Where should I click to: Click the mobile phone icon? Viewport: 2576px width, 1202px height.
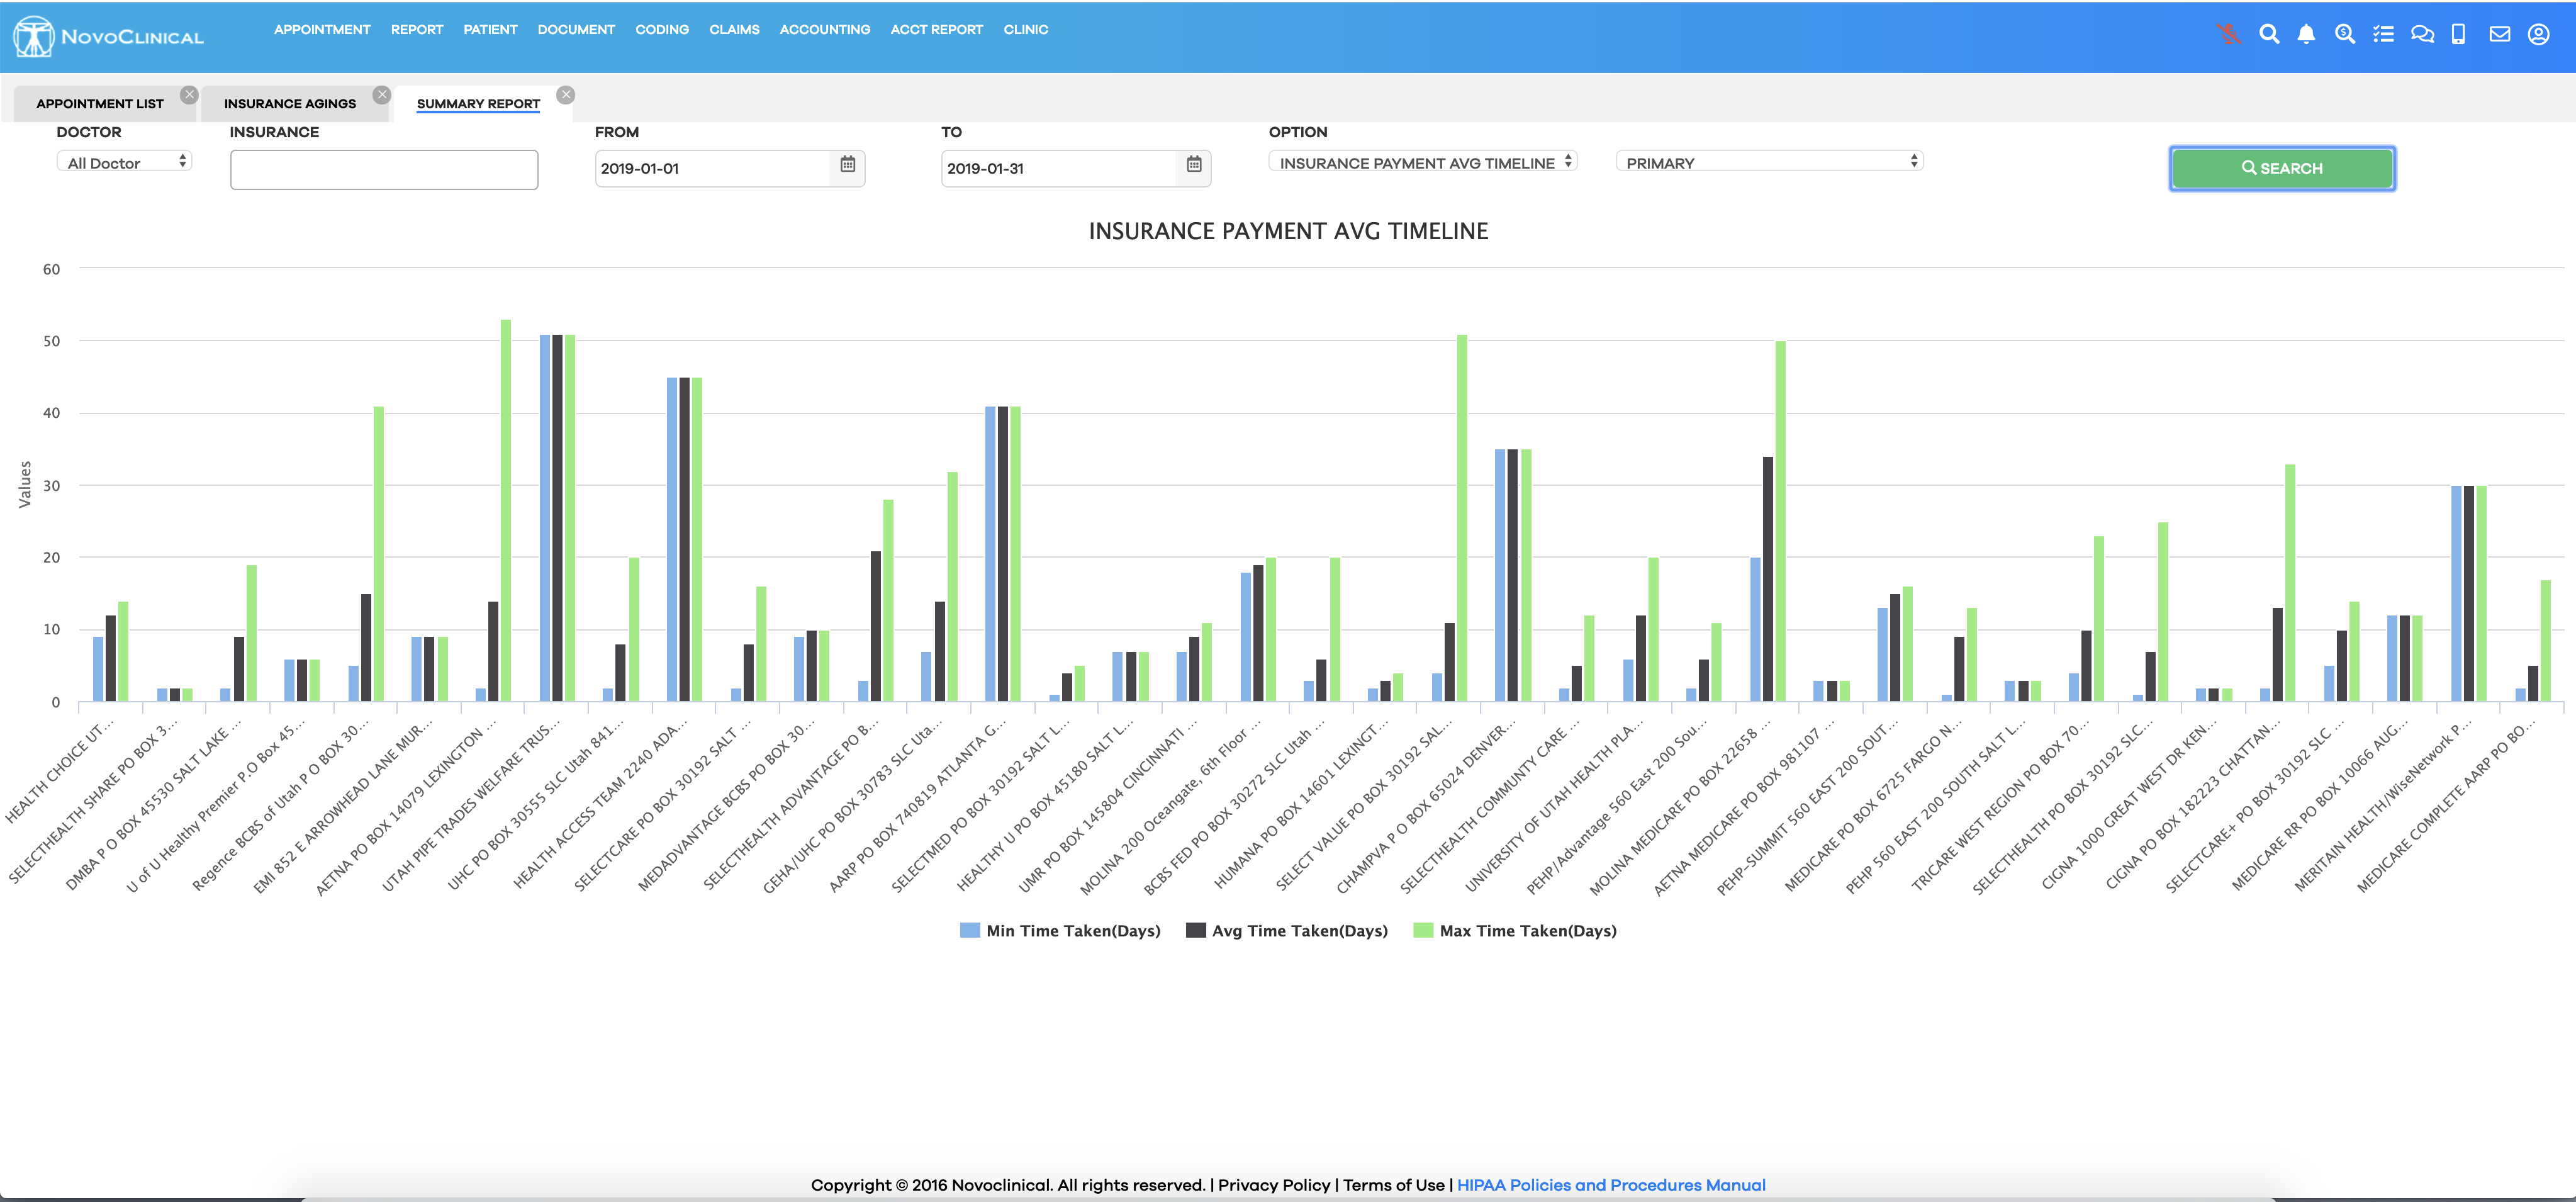click(x=2459, y=34)
